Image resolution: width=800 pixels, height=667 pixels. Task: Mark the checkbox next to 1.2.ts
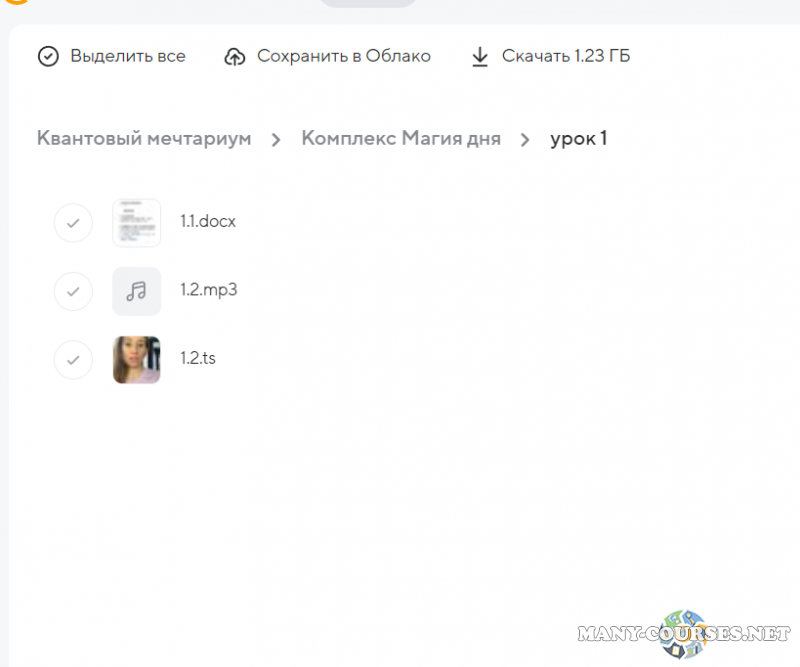[73, 359]
